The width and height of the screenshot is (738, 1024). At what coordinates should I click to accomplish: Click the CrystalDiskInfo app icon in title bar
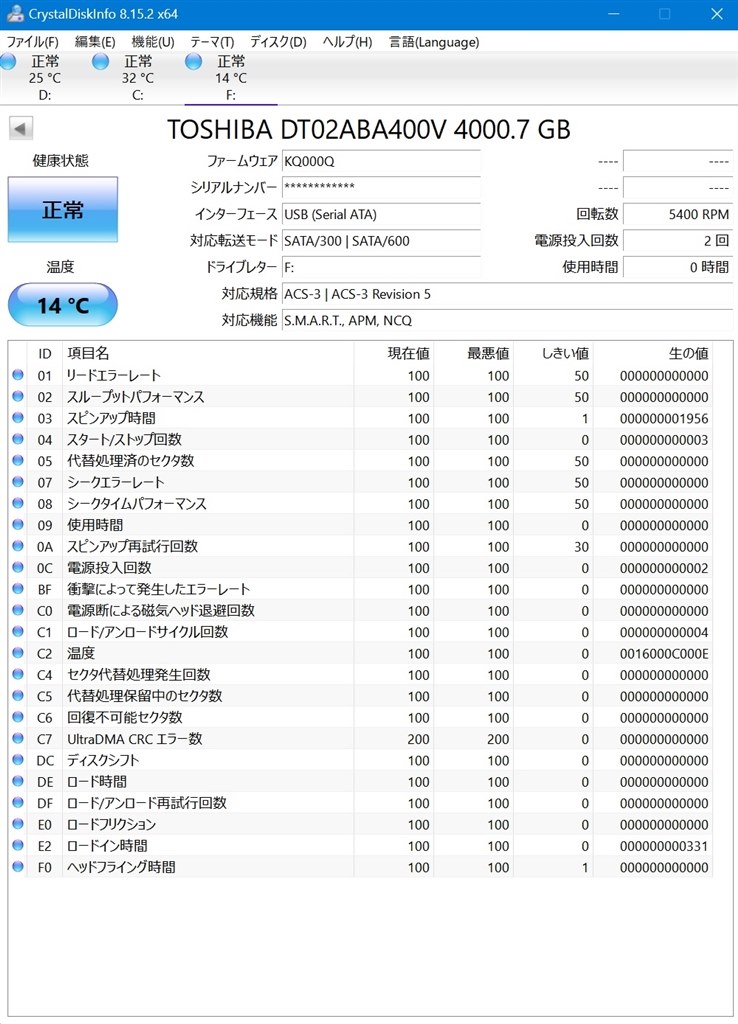(14, 13)
